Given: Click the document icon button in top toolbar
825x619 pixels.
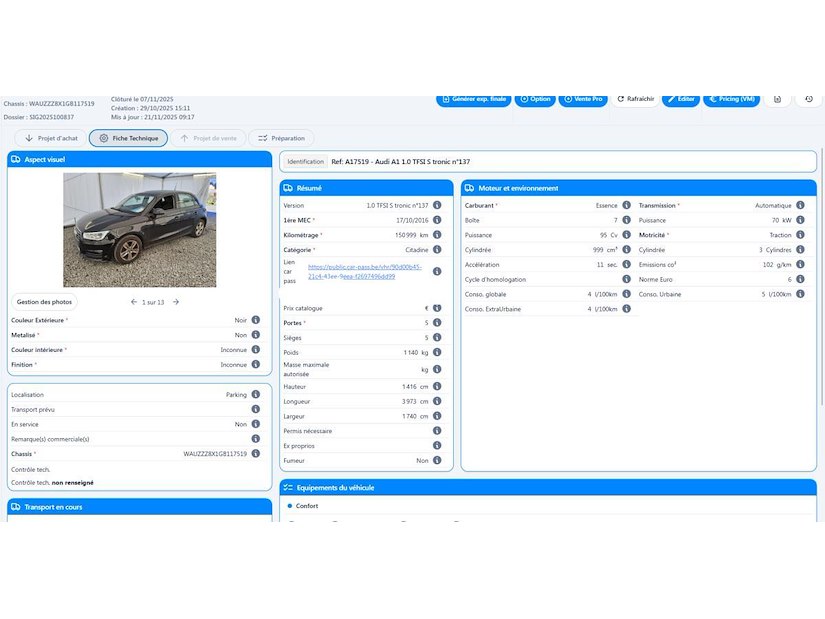Looking at the screenshot, I should 777,99.
